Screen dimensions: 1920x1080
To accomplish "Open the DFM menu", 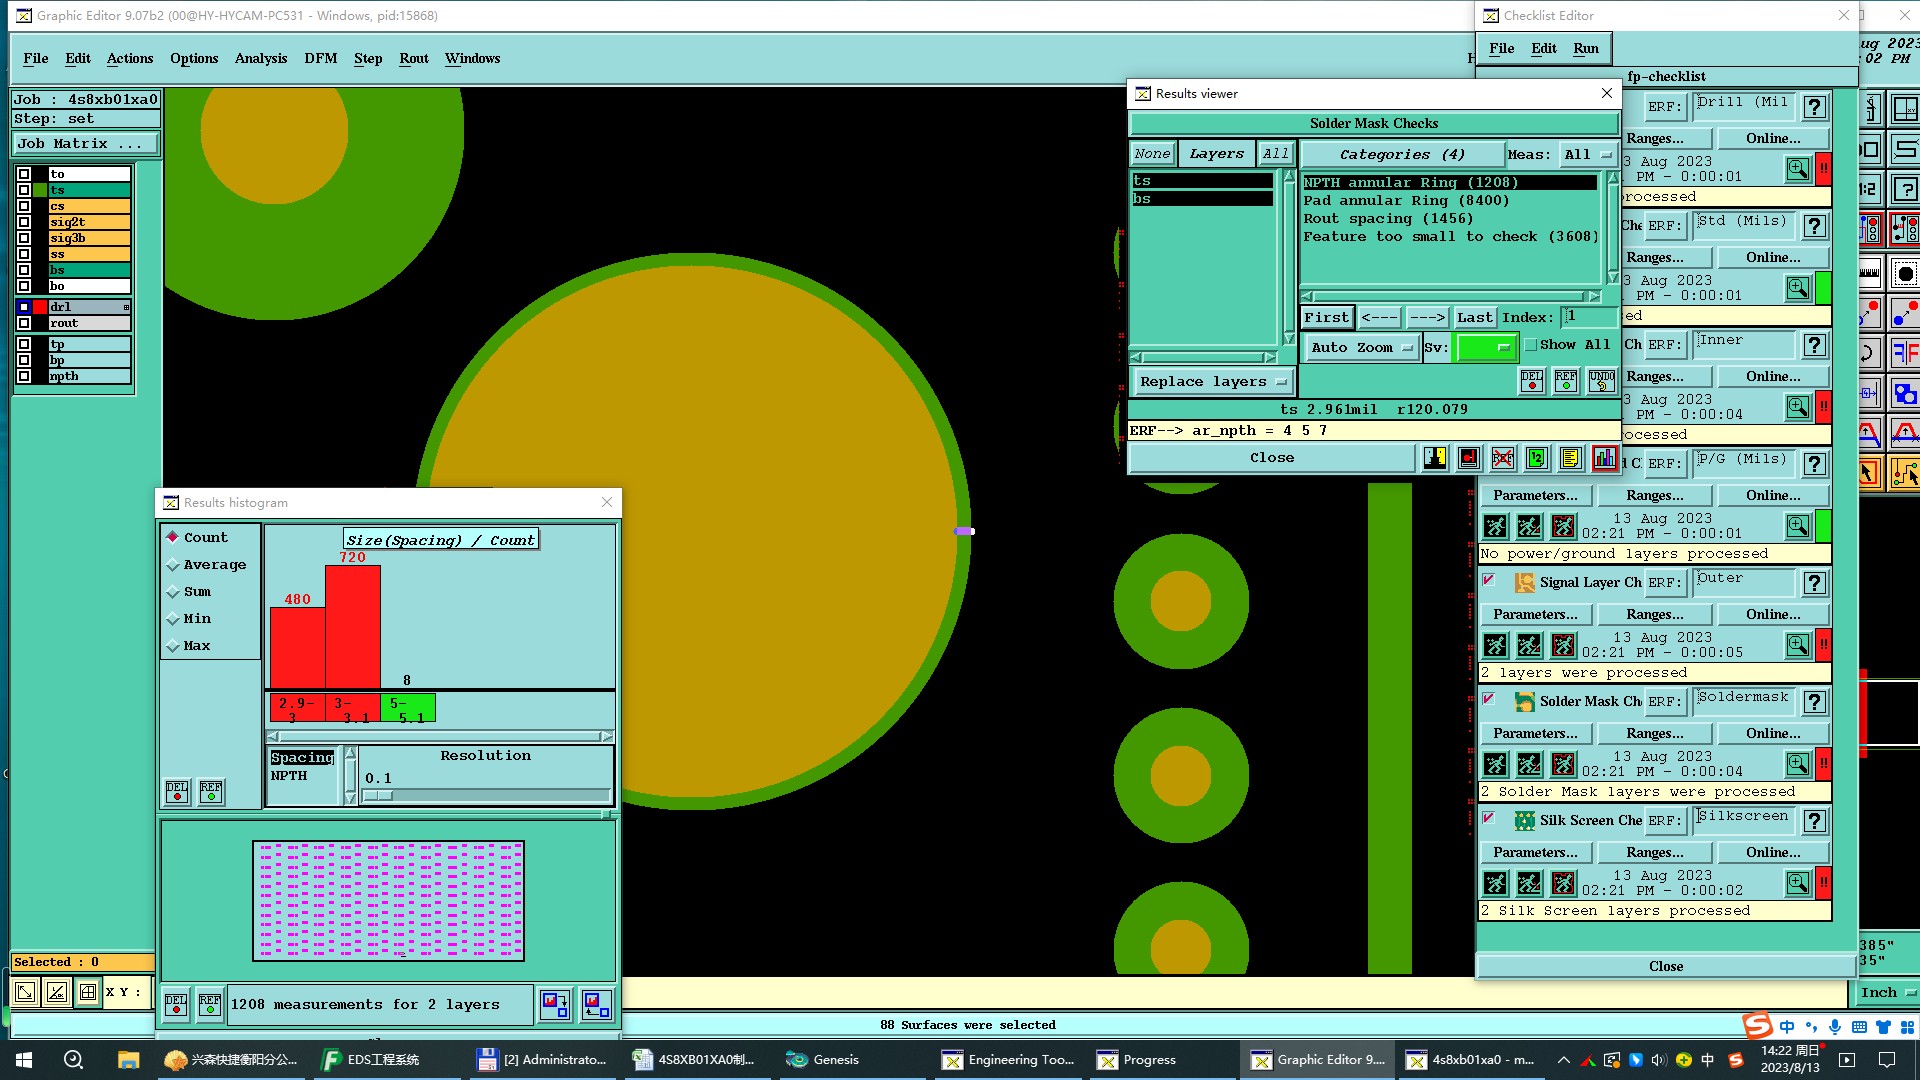I will coord(320,58).
